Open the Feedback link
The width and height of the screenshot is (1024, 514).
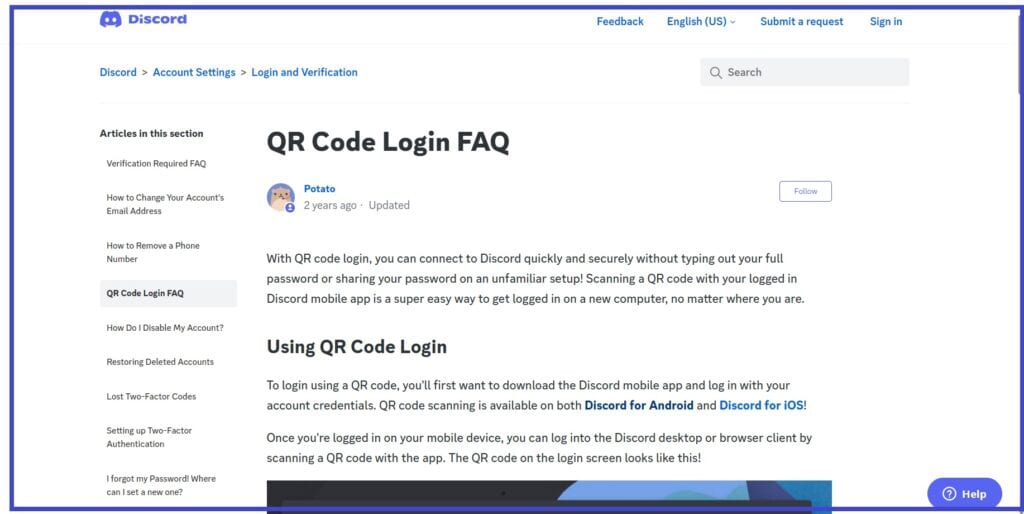click(620, 22)
